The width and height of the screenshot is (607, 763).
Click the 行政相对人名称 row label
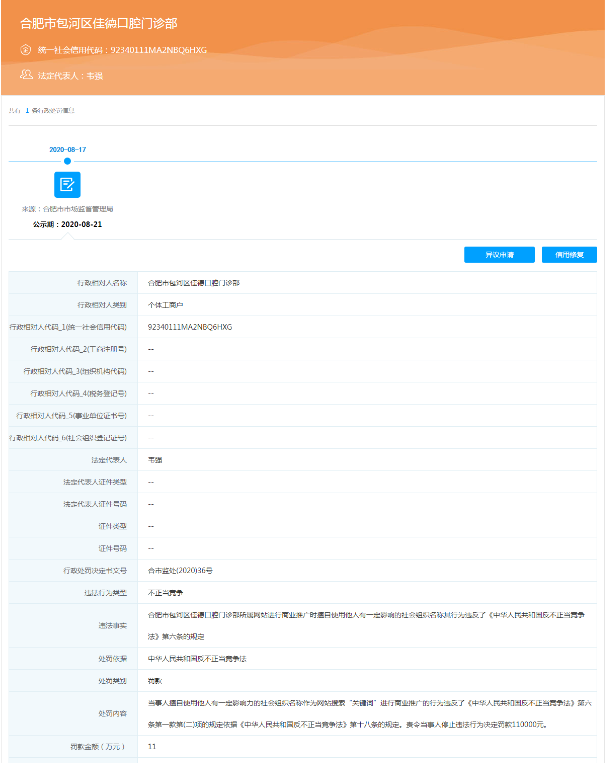click(x=102, y=283)
